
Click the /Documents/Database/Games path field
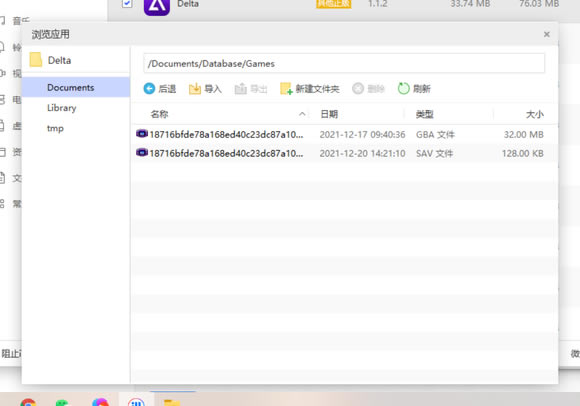pos(344,63)
